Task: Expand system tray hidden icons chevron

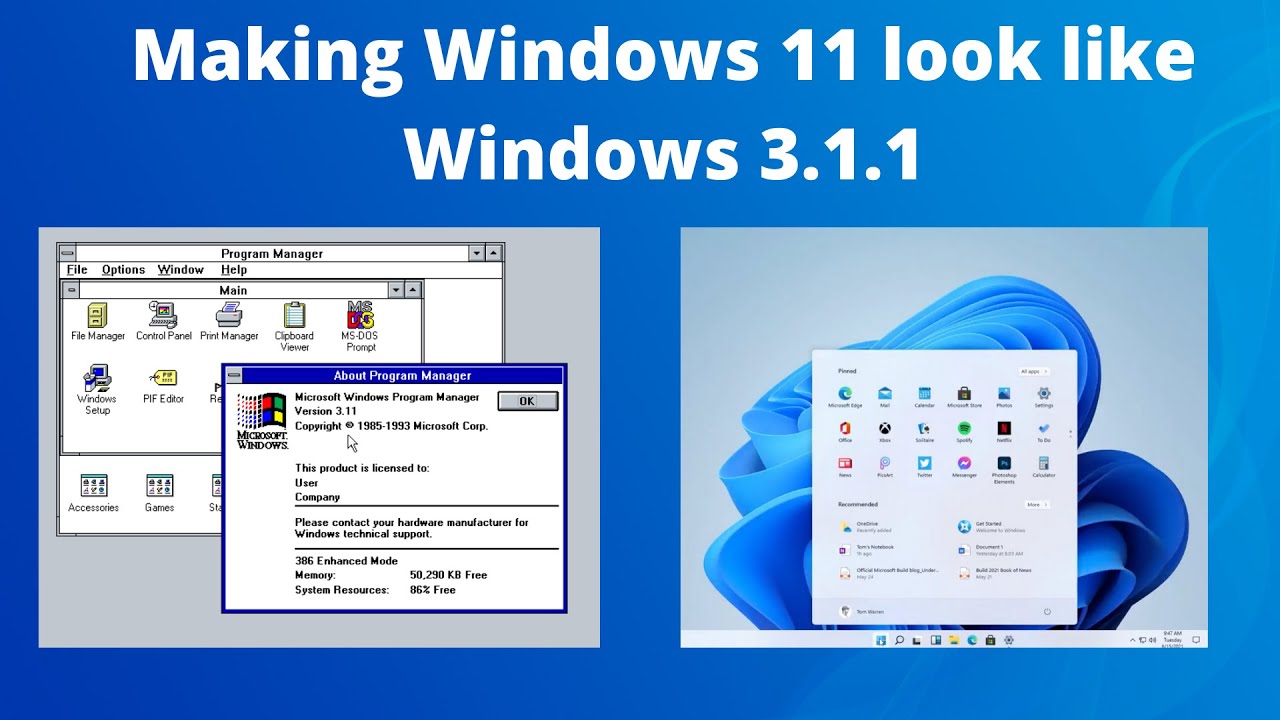Action: coord(1133,640)
